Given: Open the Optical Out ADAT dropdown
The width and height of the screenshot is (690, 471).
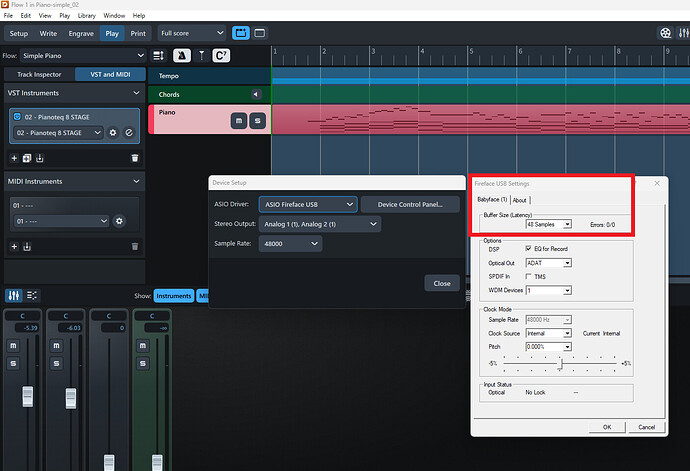Looking at the screenshot, I should pyautogui.click(x=548, y=263).
